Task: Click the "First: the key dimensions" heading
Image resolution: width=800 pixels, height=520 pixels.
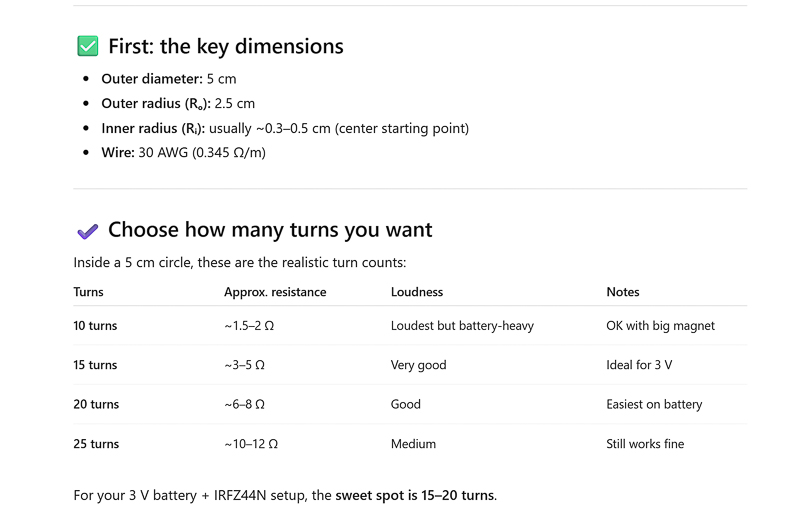Action: click(225, 46)
